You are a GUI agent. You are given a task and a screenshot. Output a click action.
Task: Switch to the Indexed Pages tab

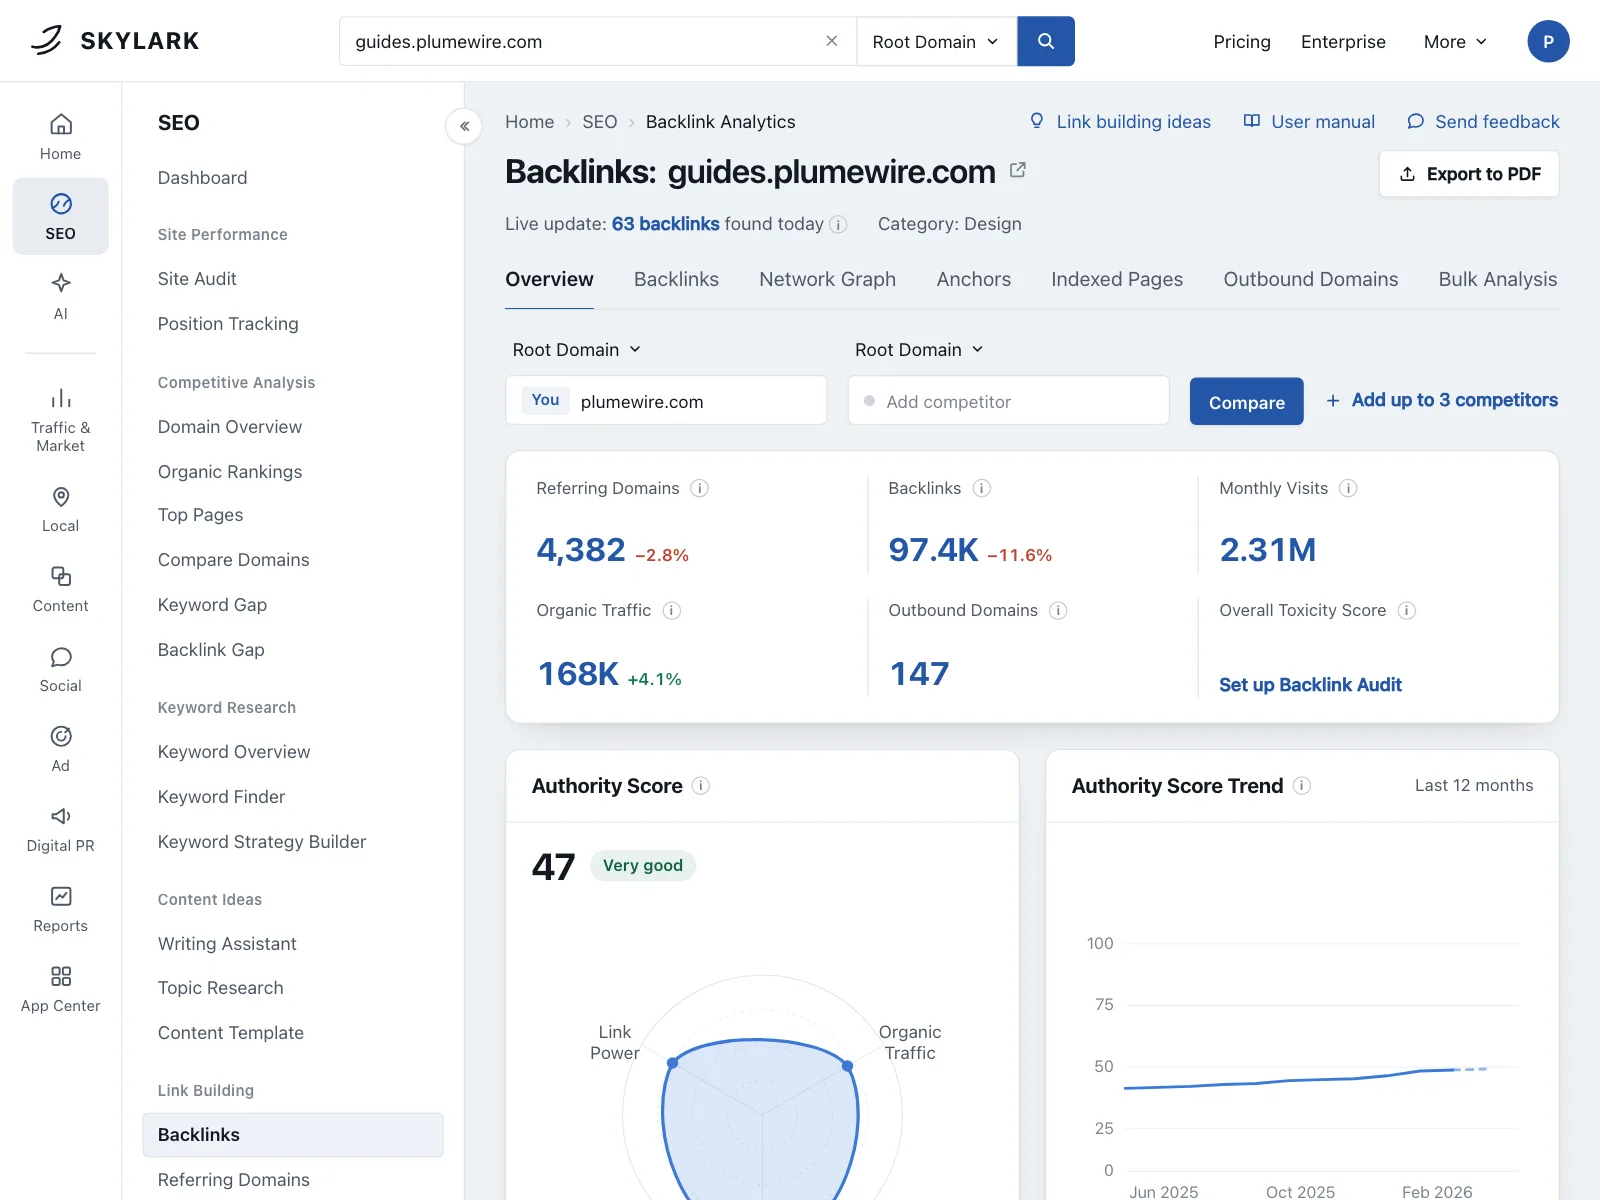click(x=1117, y=279)
